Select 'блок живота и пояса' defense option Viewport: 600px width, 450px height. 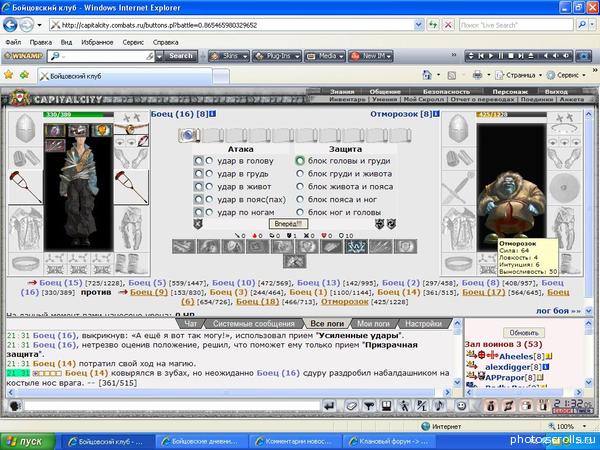tap(300, 186)
